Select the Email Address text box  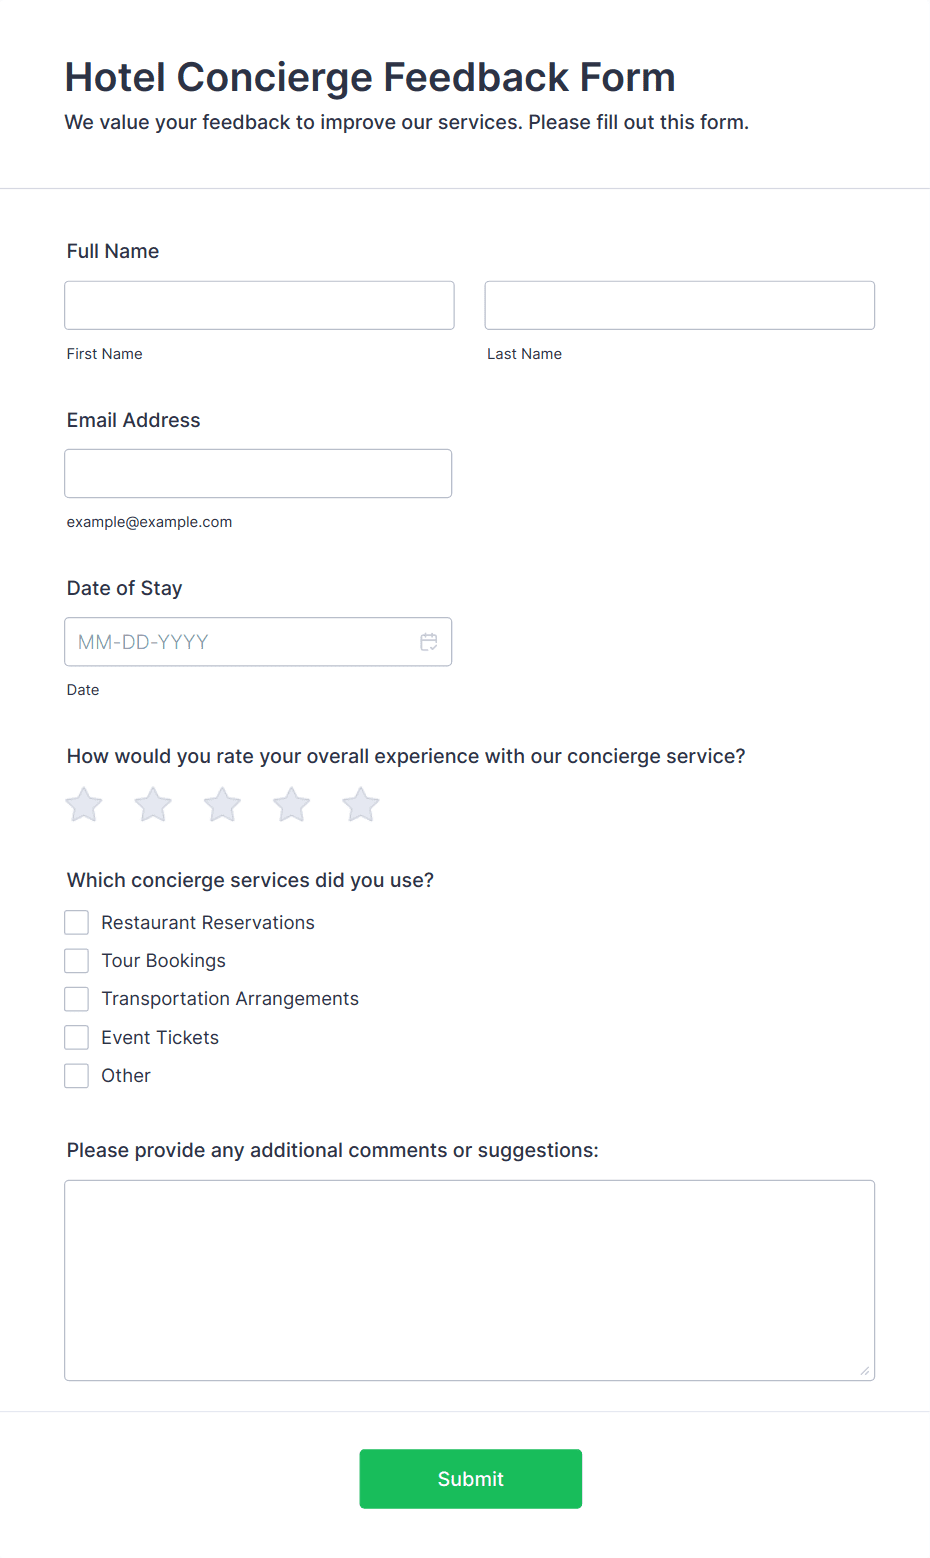point(258,473)
